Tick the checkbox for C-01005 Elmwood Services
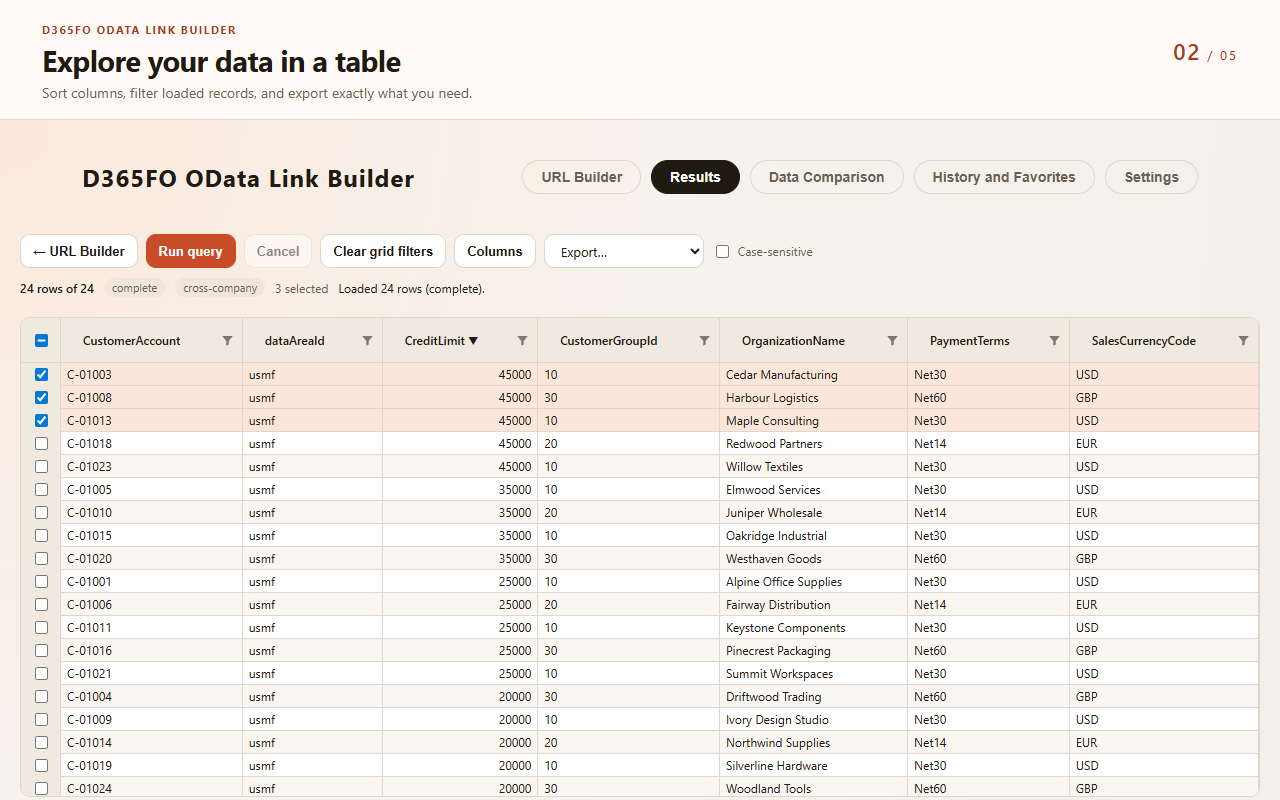This screenshot has width=1280, height=800. pyautogui.click(x=41, y=490)
